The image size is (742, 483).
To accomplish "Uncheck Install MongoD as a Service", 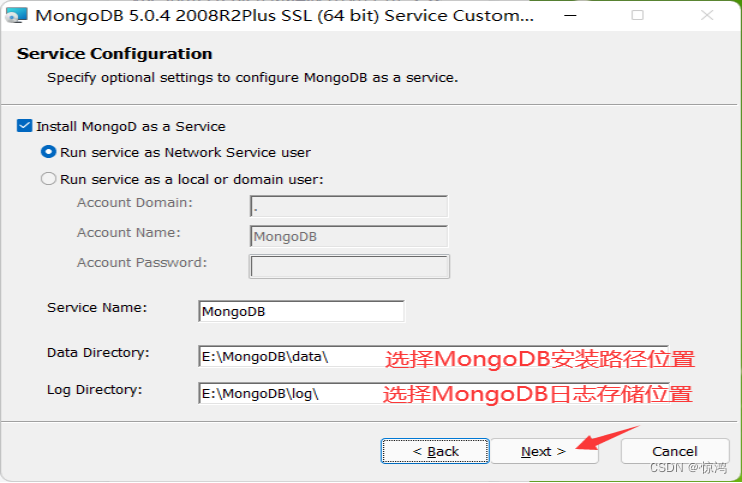I will click(x=25, y=126).
